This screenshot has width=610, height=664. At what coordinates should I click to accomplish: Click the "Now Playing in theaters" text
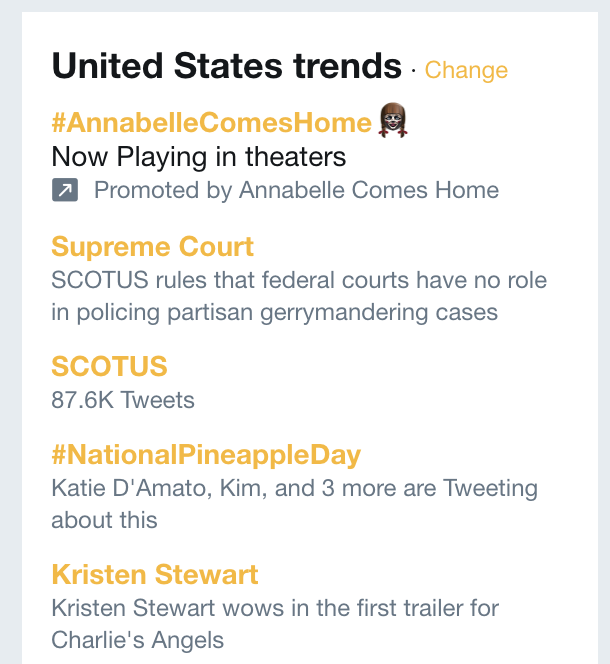click(x=198, y=157)
